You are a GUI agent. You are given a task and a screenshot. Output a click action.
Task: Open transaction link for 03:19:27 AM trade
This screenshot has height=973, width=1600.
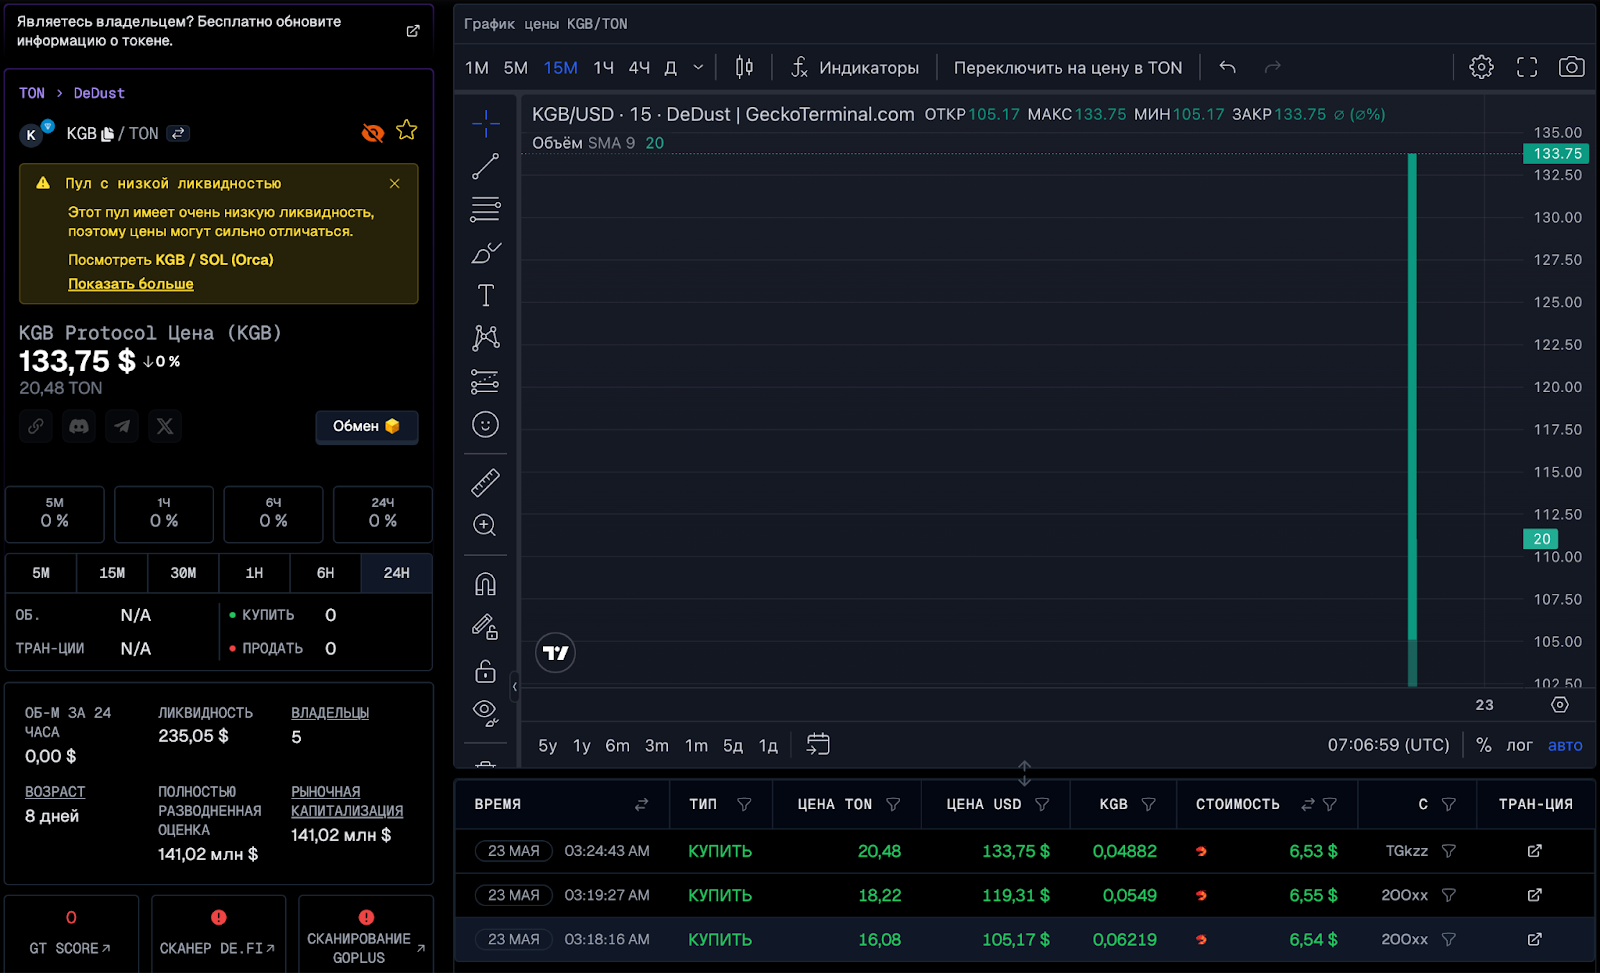[x=1535, y=895]
